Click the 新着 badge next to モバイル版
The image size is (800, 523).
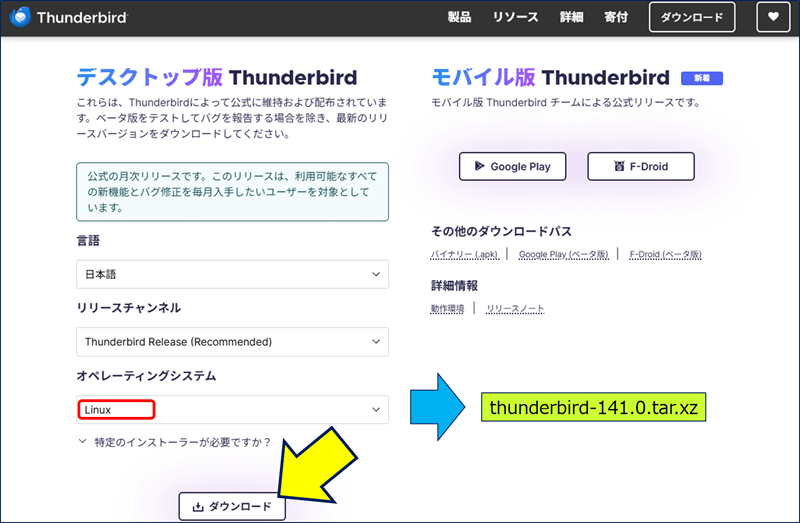tap(702, 78)
